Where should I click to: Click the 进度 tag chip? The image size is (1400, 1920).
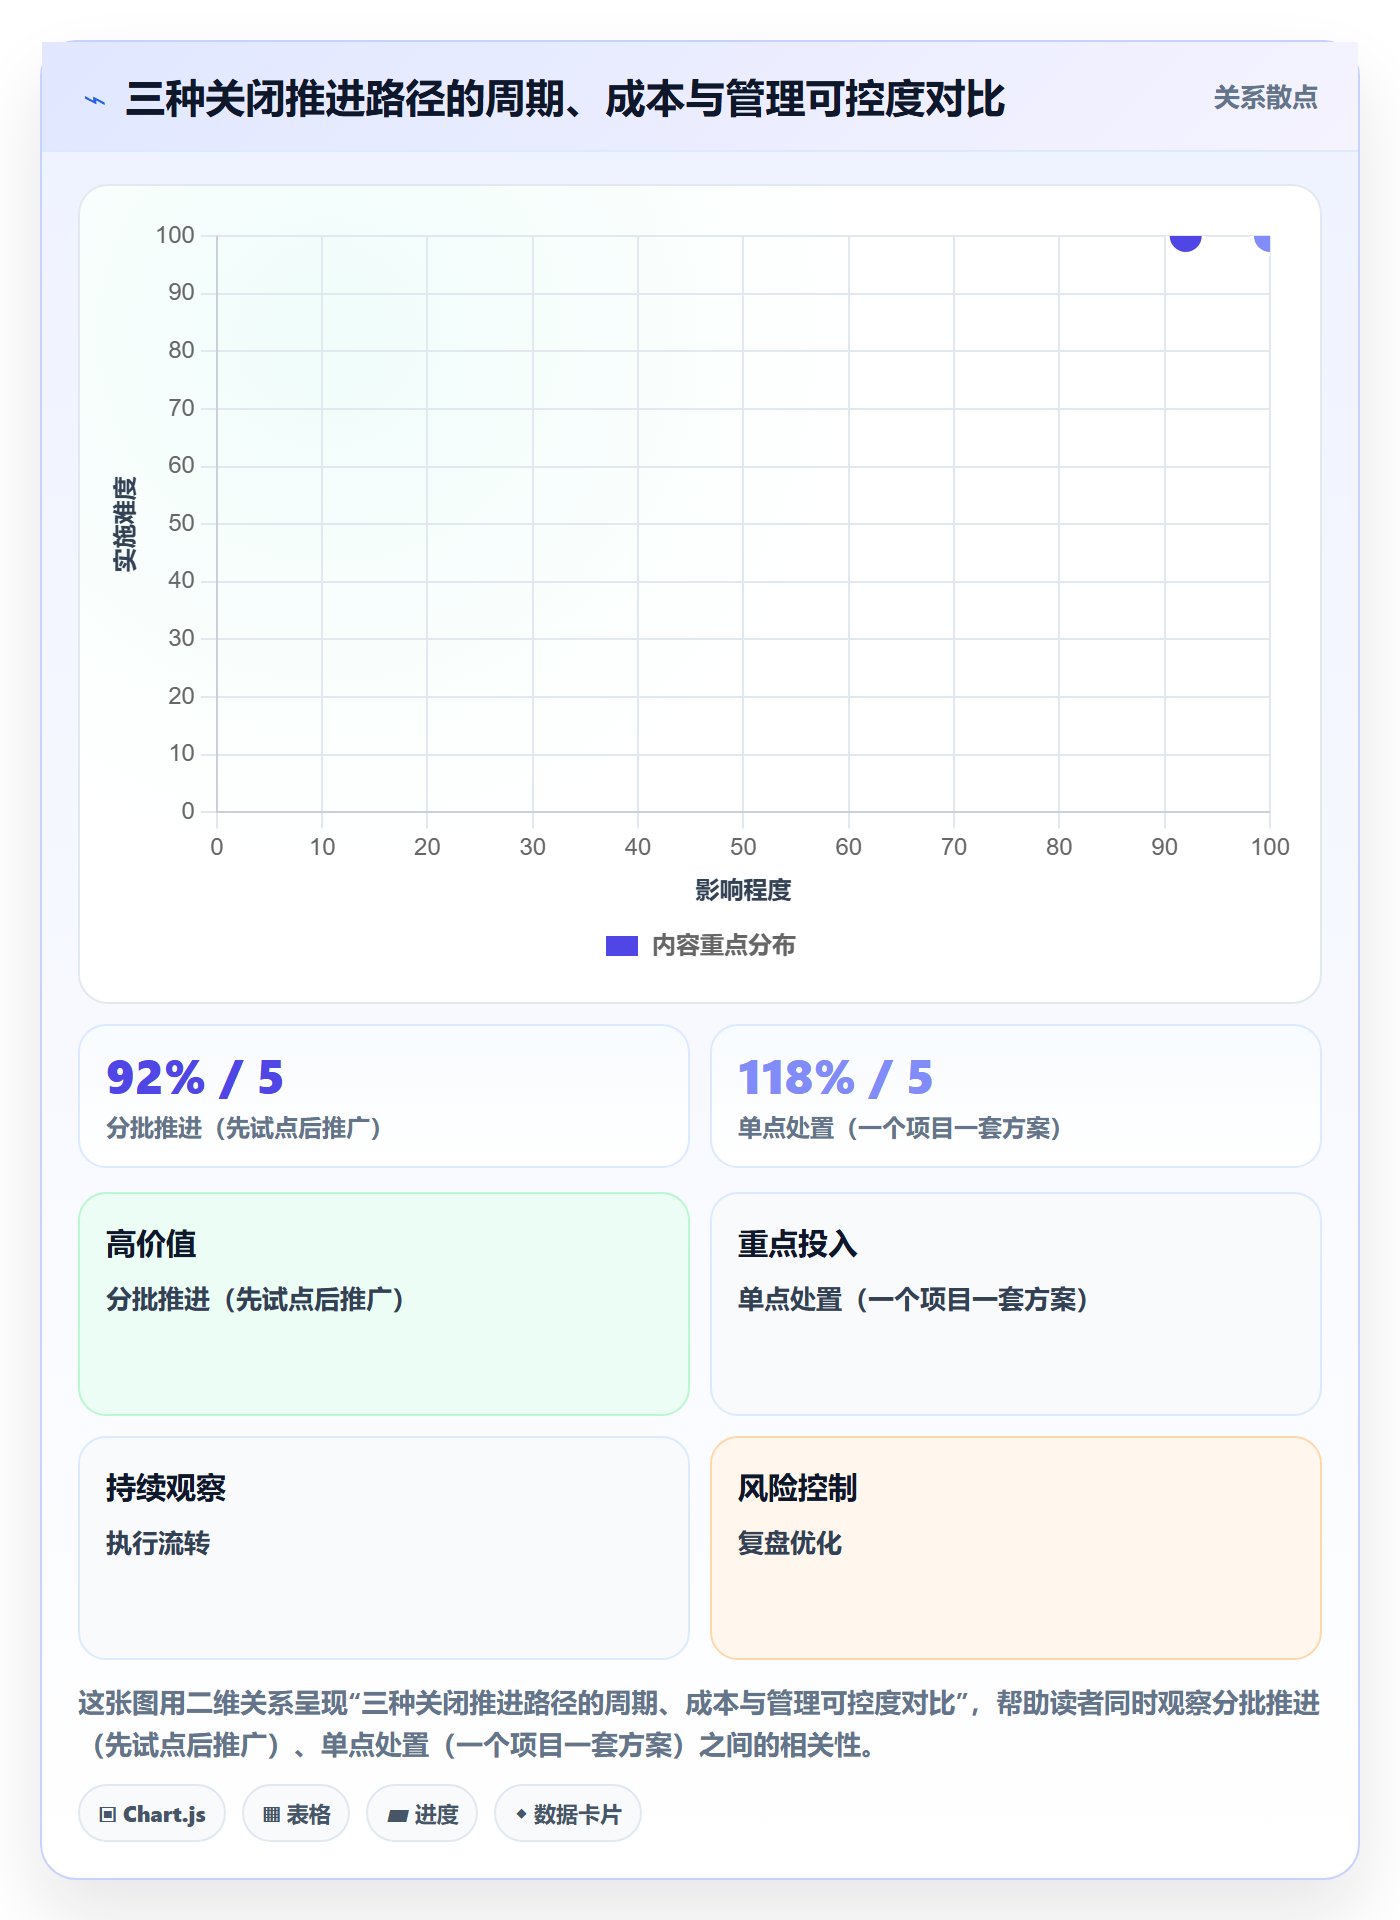point(422,1814)
